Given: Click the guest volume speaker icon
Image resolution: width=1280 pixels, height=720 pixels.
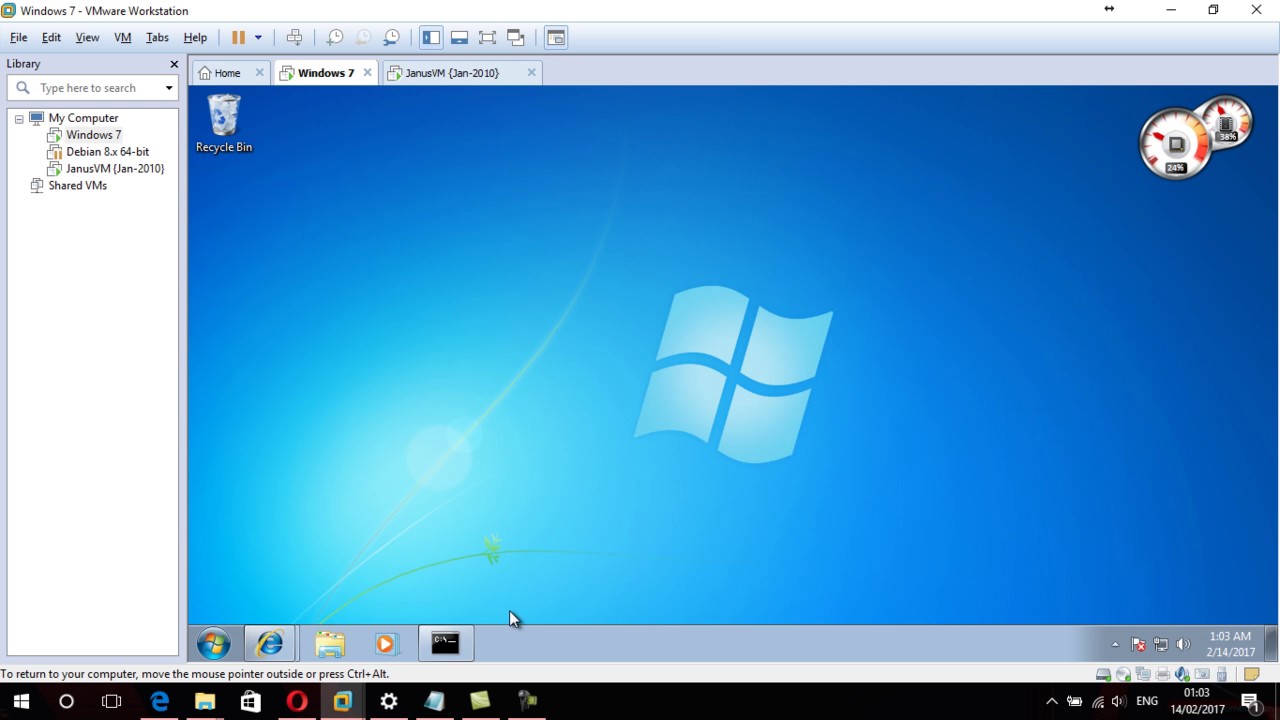Looking at the screenshot, I should [1183, 645].
